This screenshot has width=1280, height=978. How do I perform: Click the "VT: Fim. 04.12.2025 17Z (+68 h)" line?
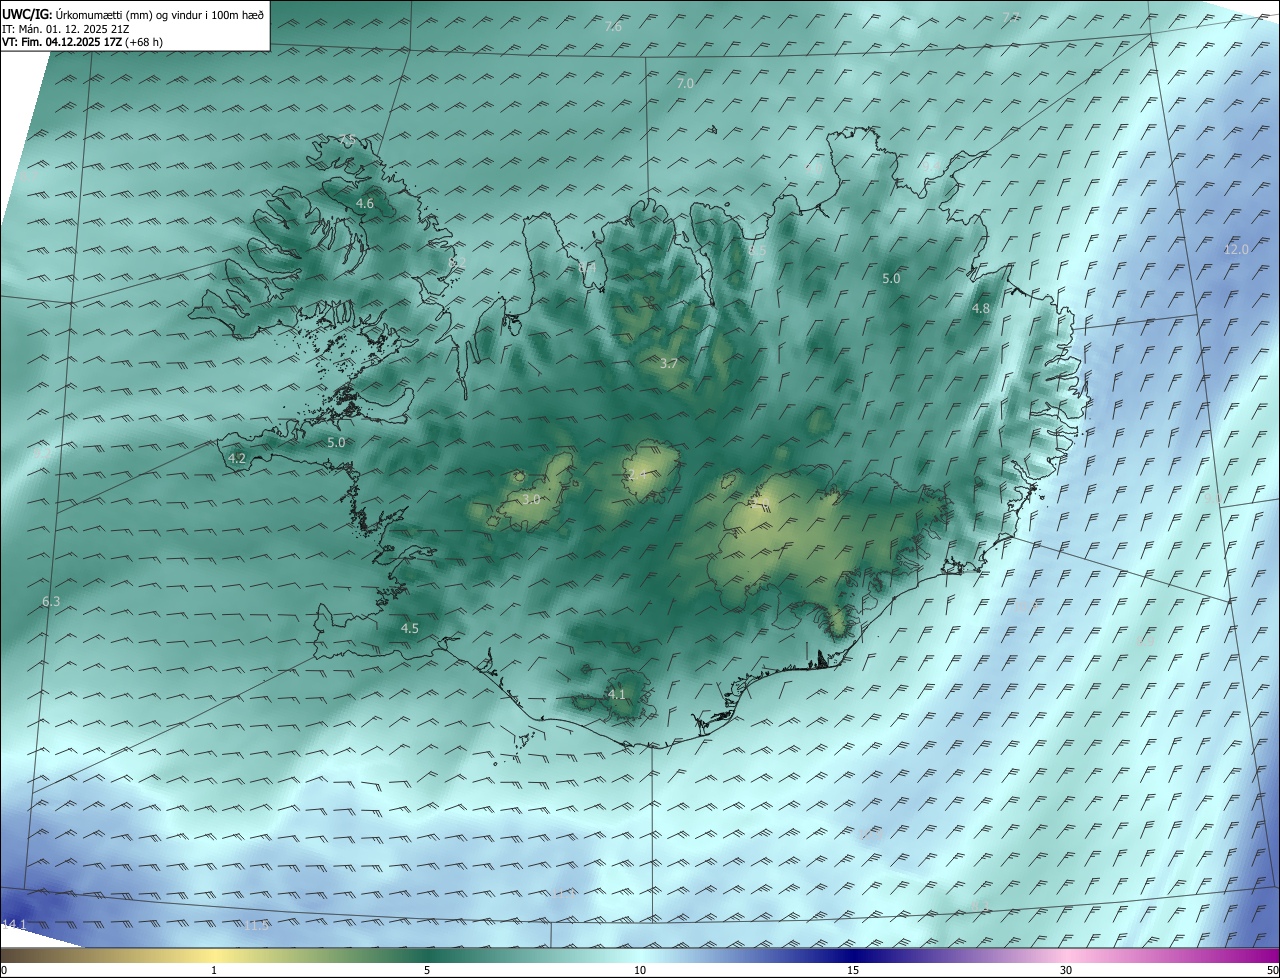[83, 42]
